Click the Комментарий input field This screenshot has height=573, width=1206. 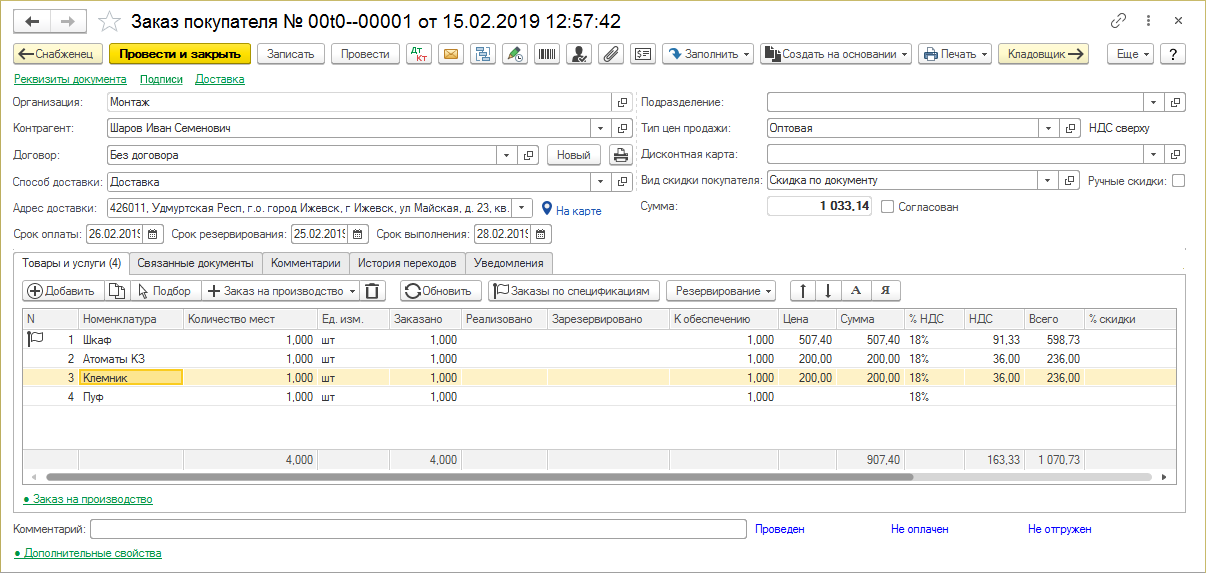pos(418,529)
